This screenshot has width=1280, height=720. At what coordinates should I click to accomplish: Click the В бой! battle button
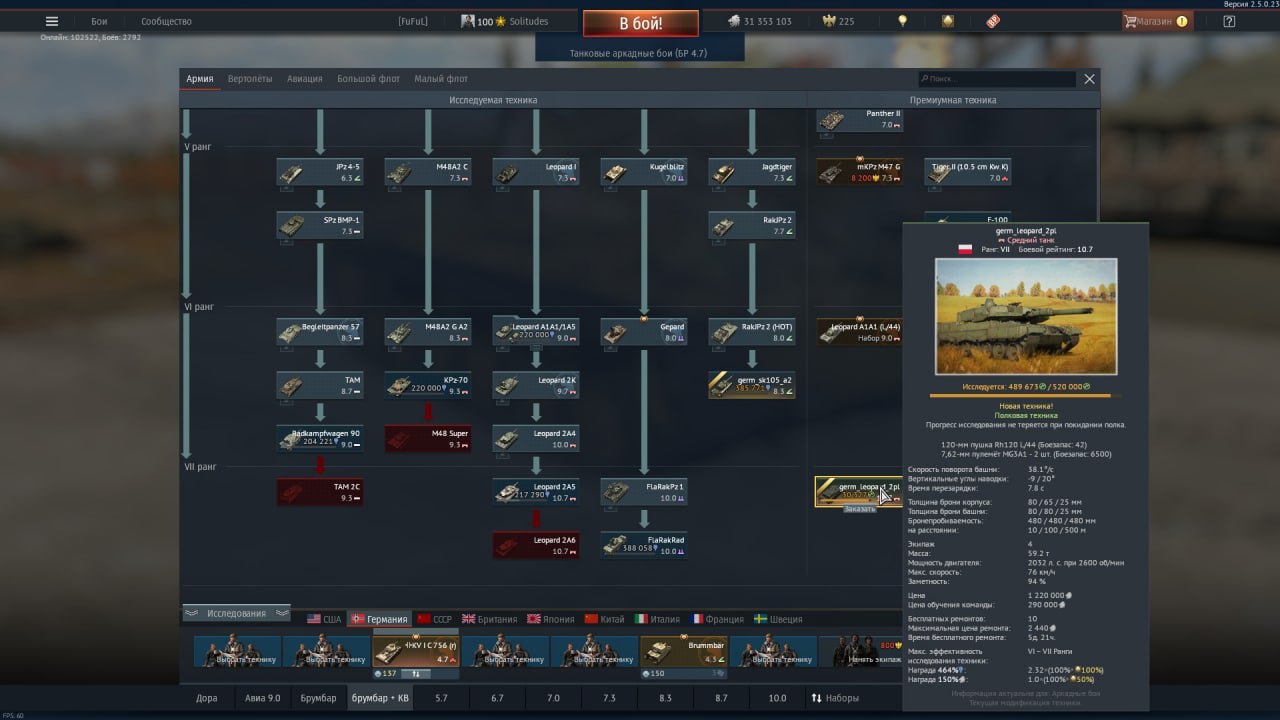point(641,23)
